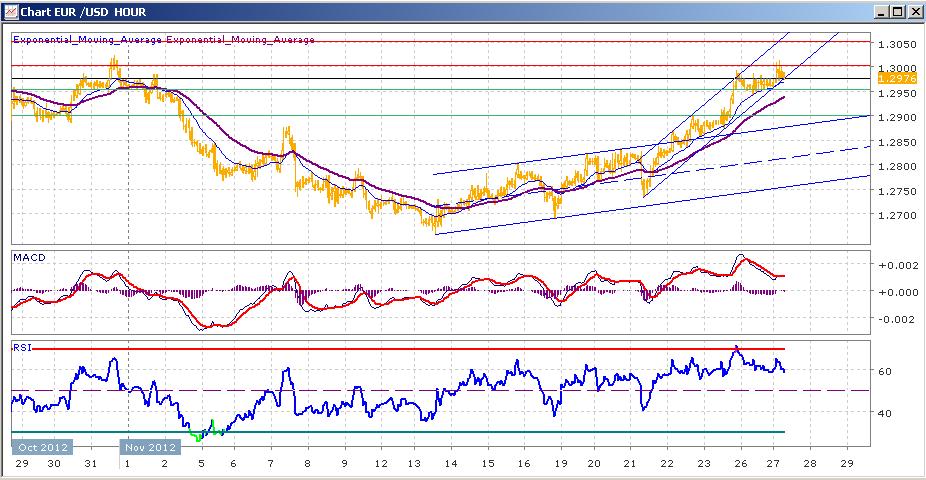The height and width of the screenshot is (480, 926).
Task: Select date 14 on the time axis
Action: click(x=451, y=463)
